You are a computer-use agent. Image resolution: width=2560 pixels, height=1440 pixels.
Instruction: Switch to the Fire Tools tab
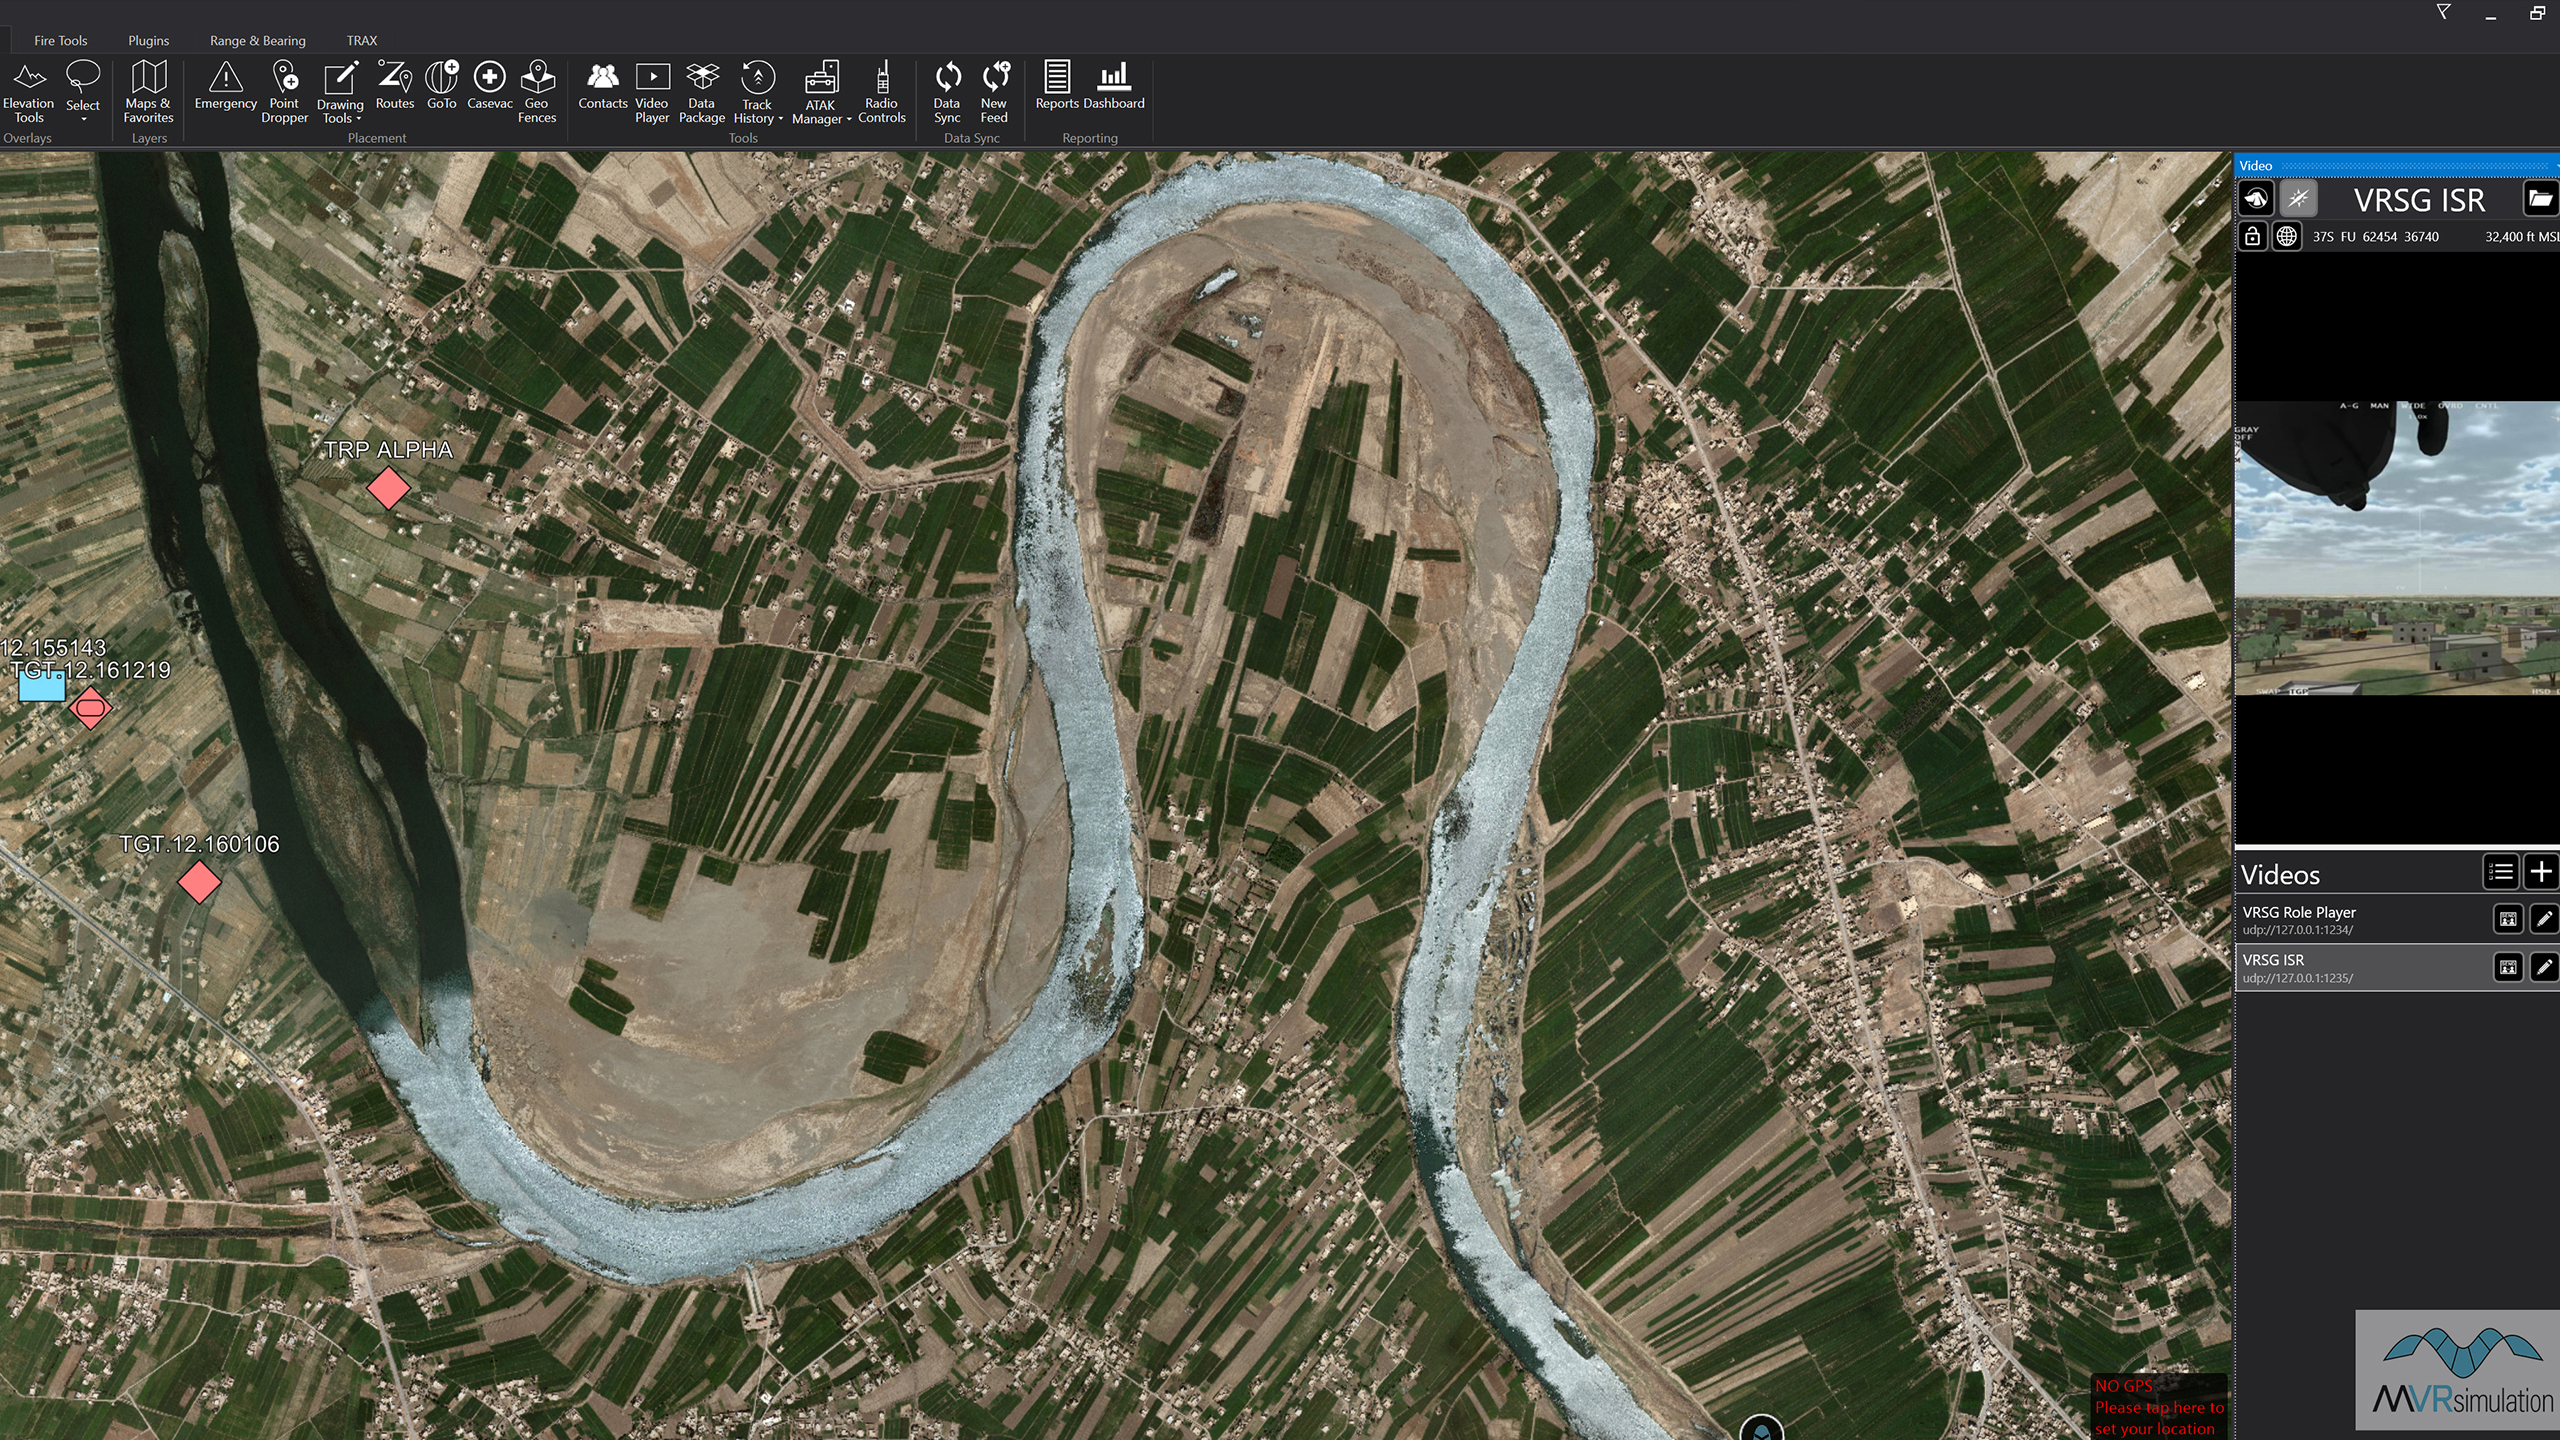point(60,41)
